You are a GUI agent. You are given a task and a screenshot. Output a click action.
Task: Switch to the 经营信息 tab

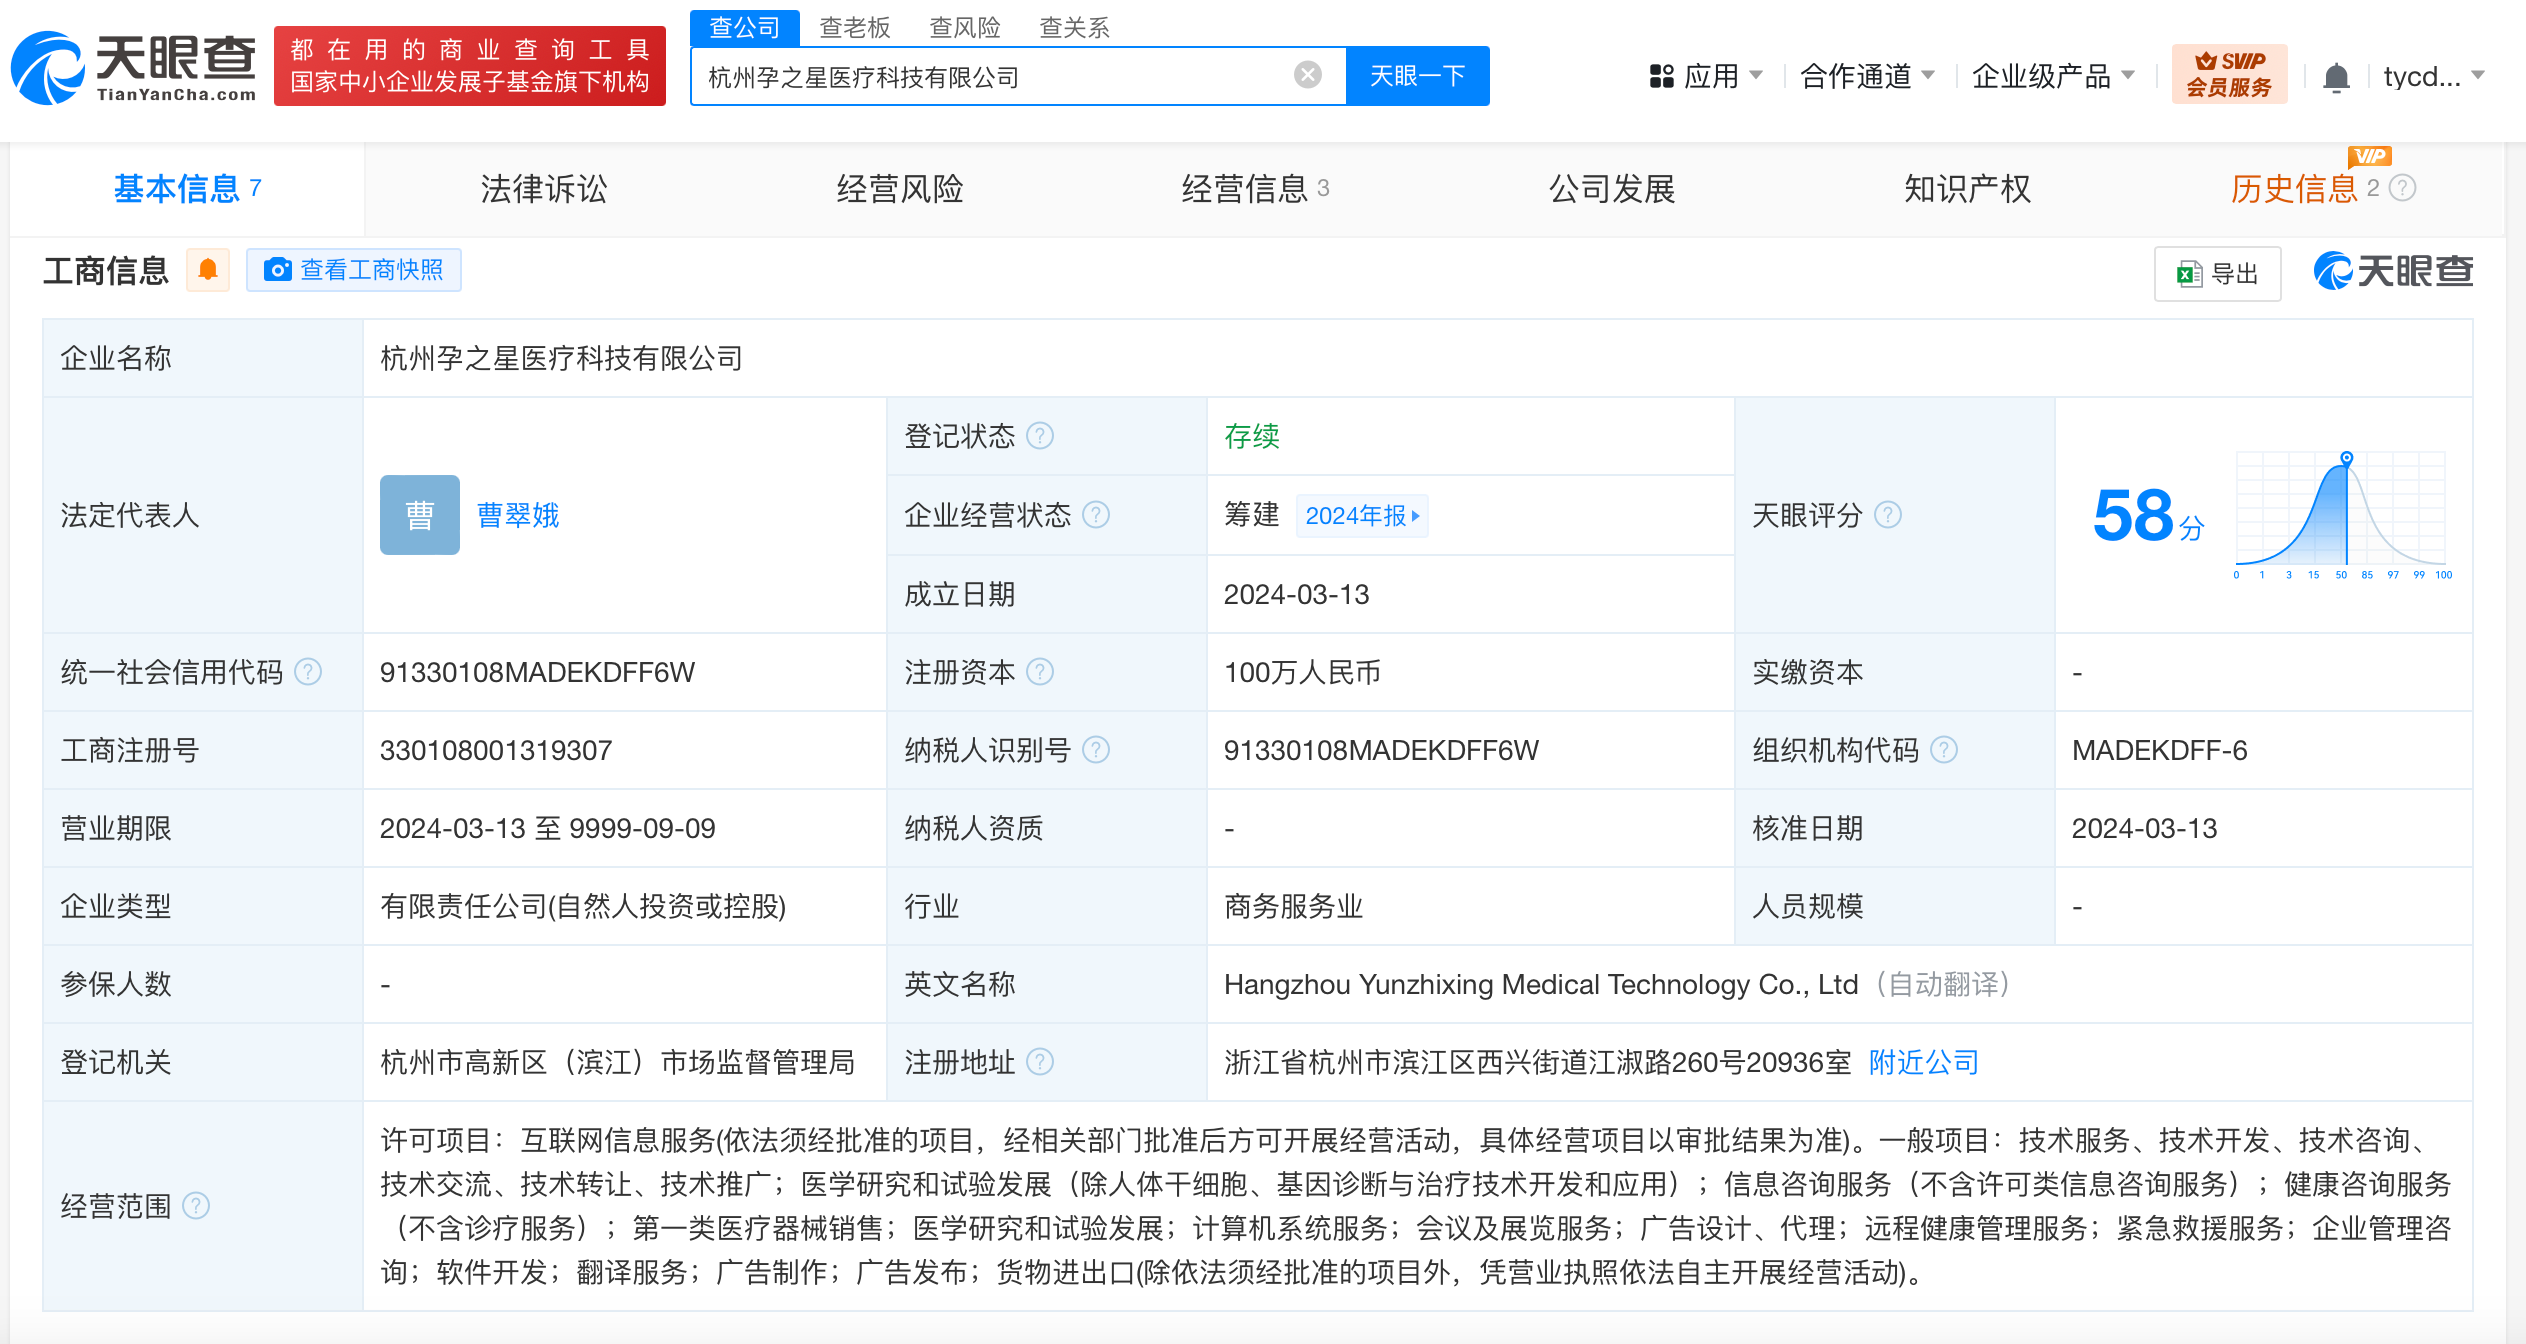click(x=1255, y=189)
